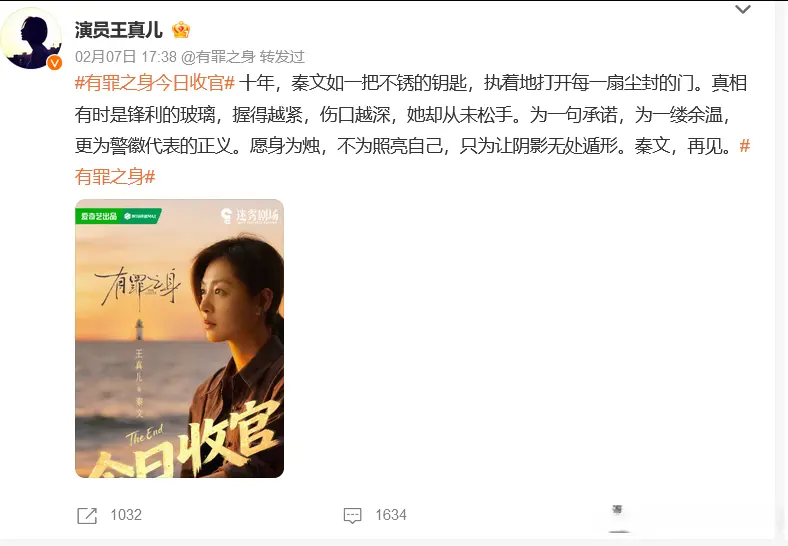Expand the post options chevron menu
Viewport: 788px width, 546px height.
pyautogui.click(x=743, y=9)
